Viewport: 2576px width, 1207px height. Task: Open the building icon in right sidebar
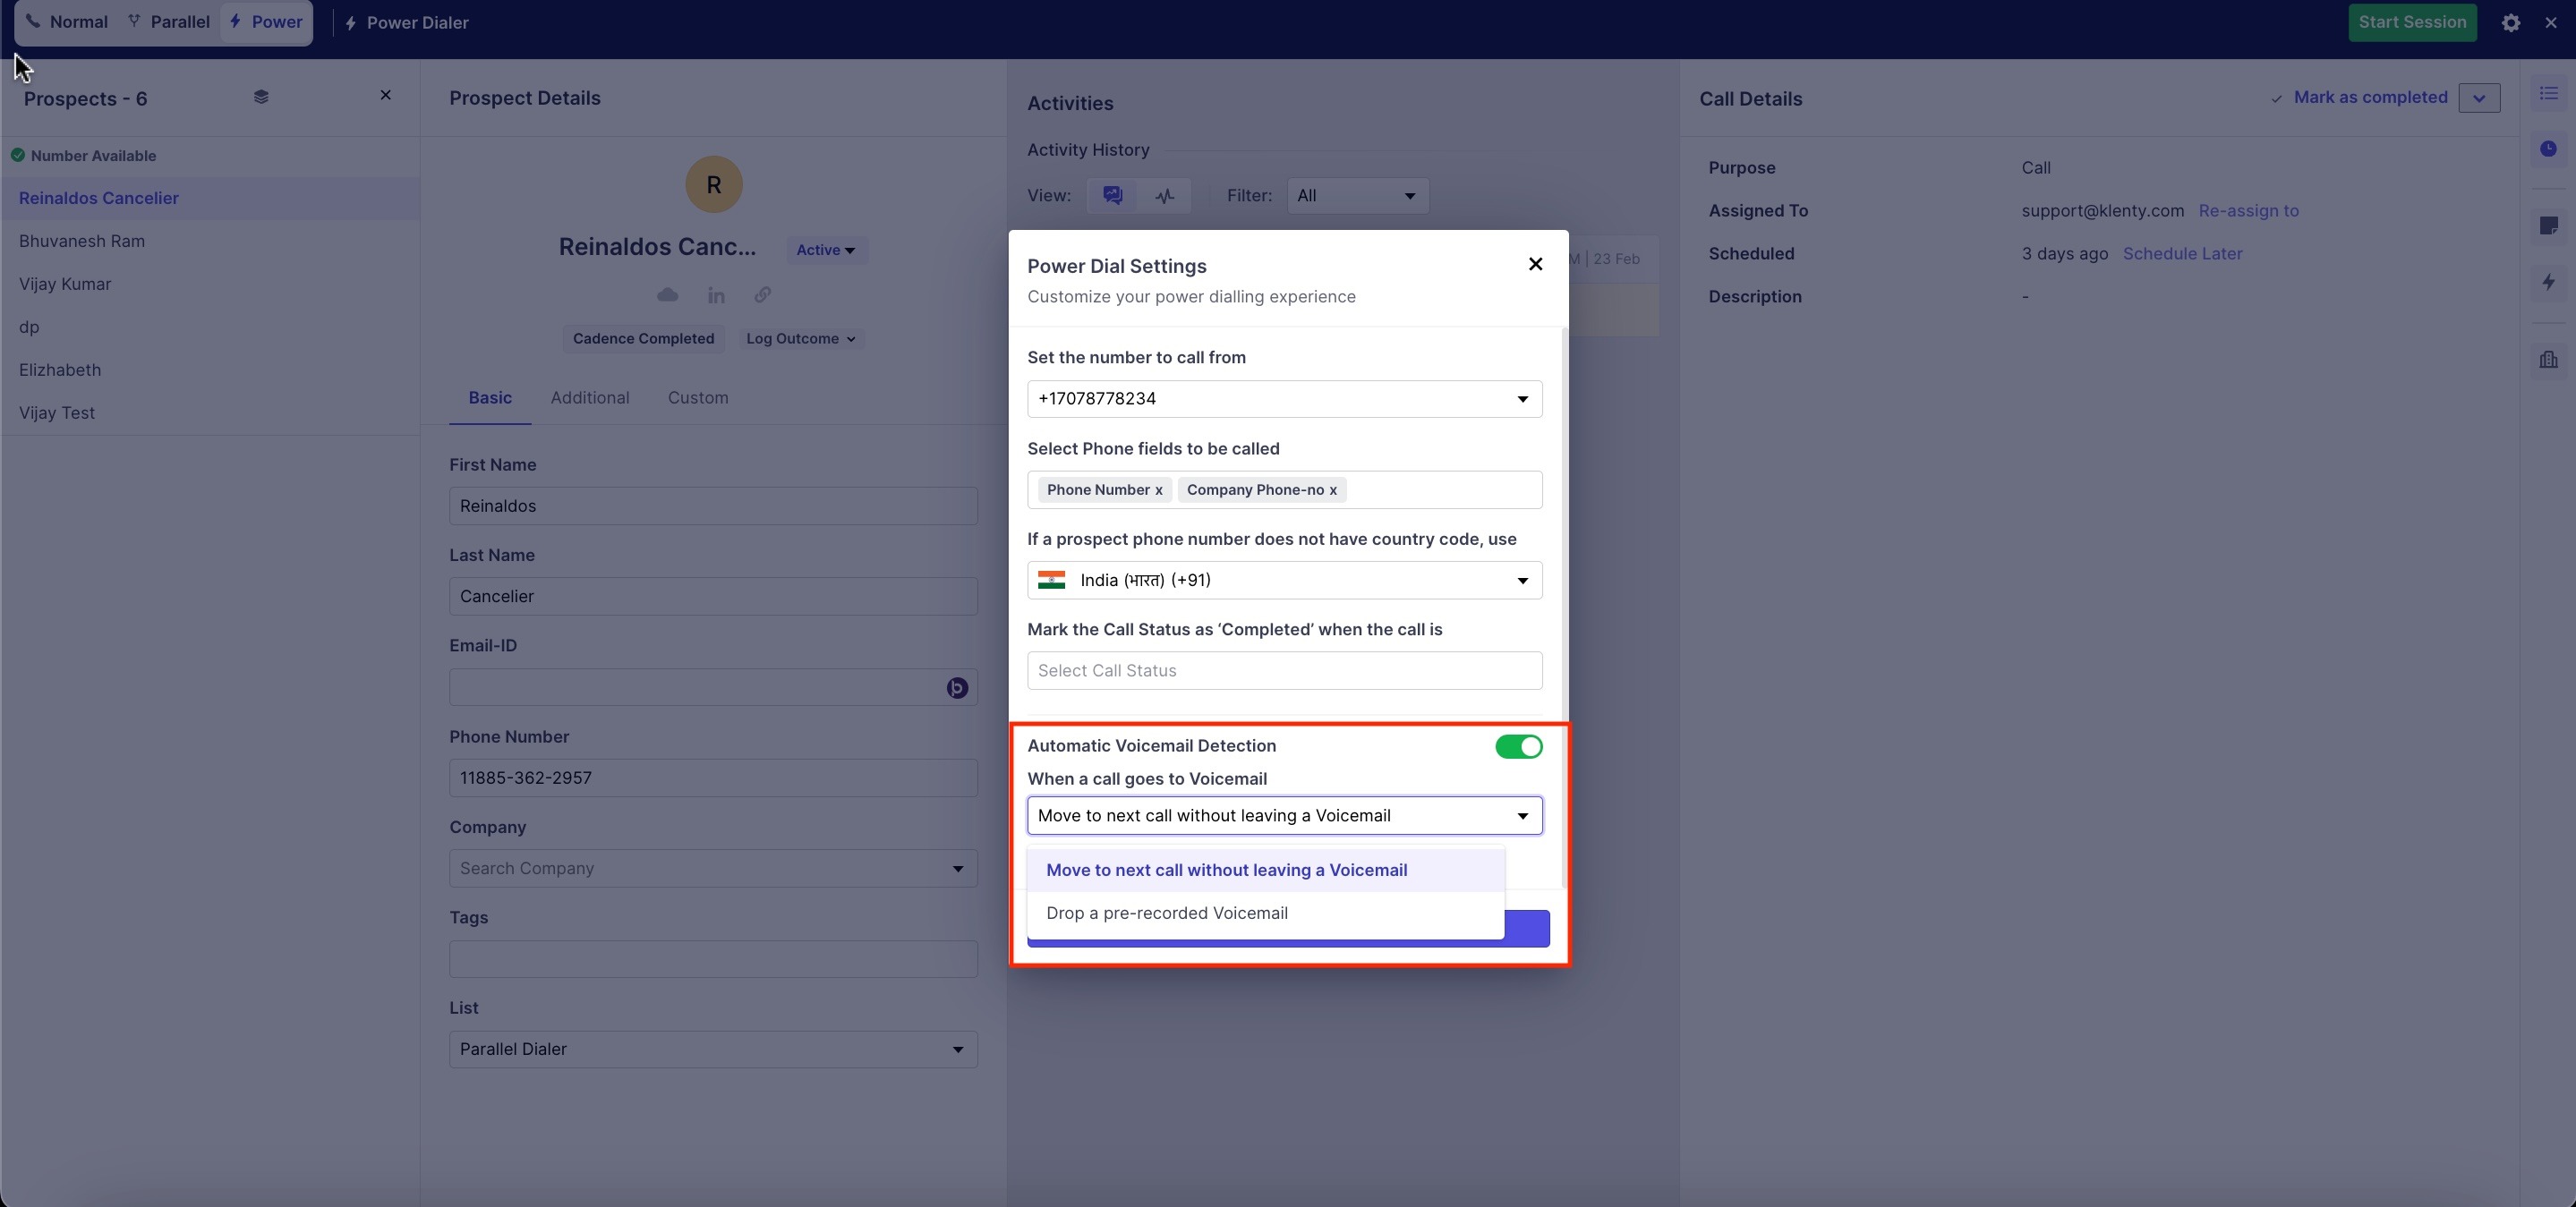(2548, 360)
